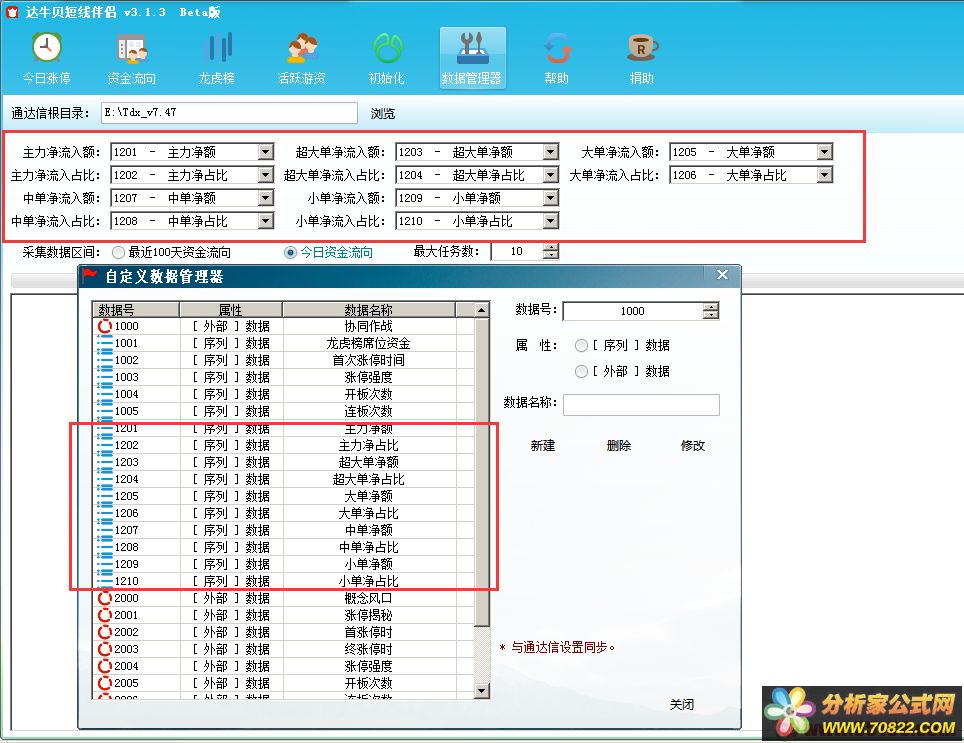This screenshot has height=743, width=964.
Task: Click the red circle icon of row 2003
Action: (105, 649)
